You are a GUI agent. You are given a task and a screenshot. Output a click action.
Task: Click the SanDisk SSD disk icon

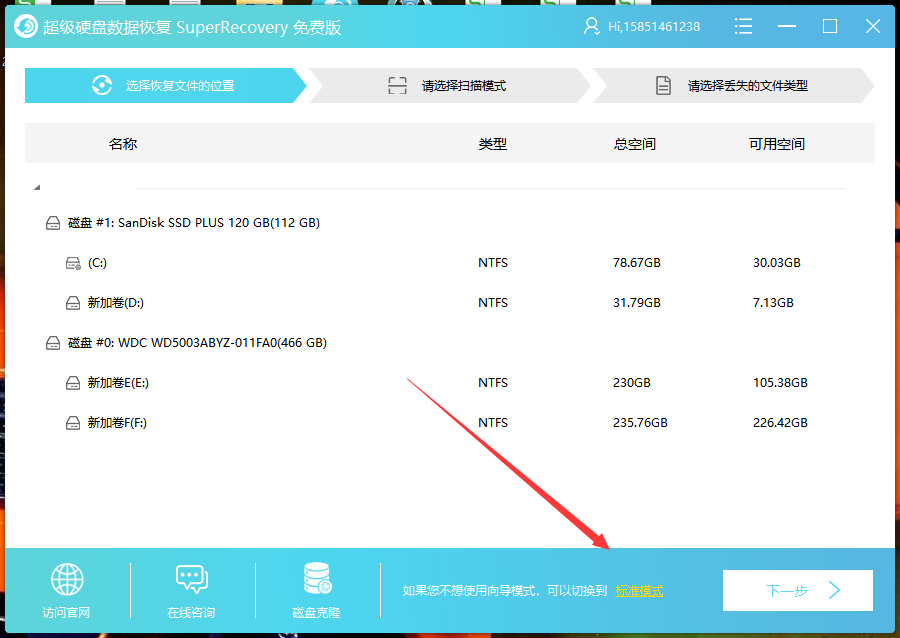(x=53, y=223)
